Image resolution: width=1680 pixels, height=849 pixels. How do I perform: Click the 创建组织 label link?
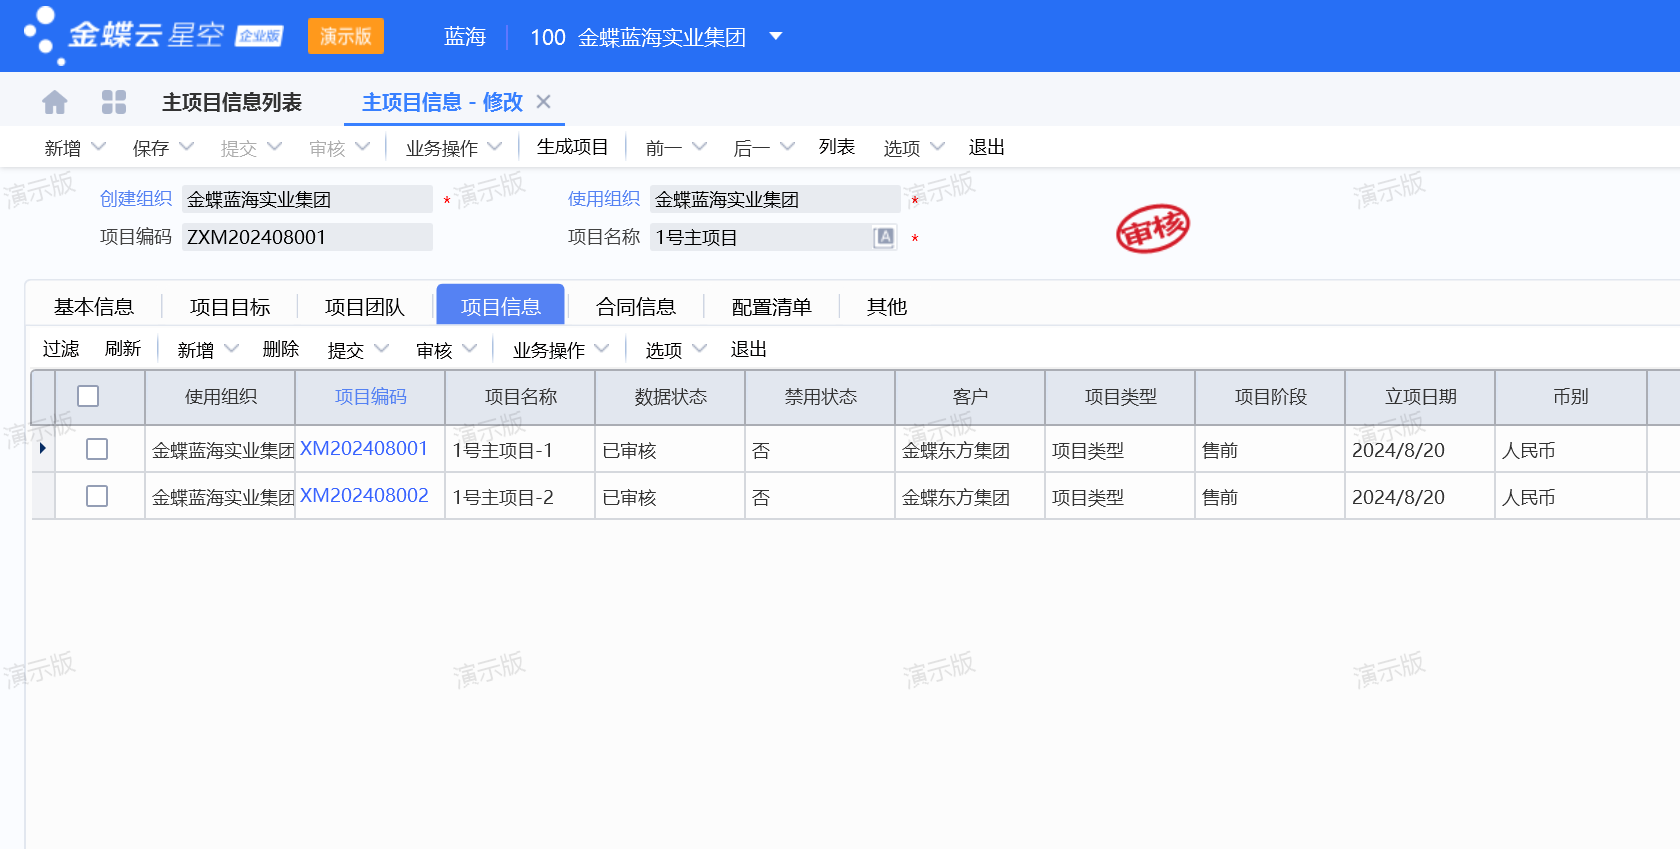coord(136,199)
